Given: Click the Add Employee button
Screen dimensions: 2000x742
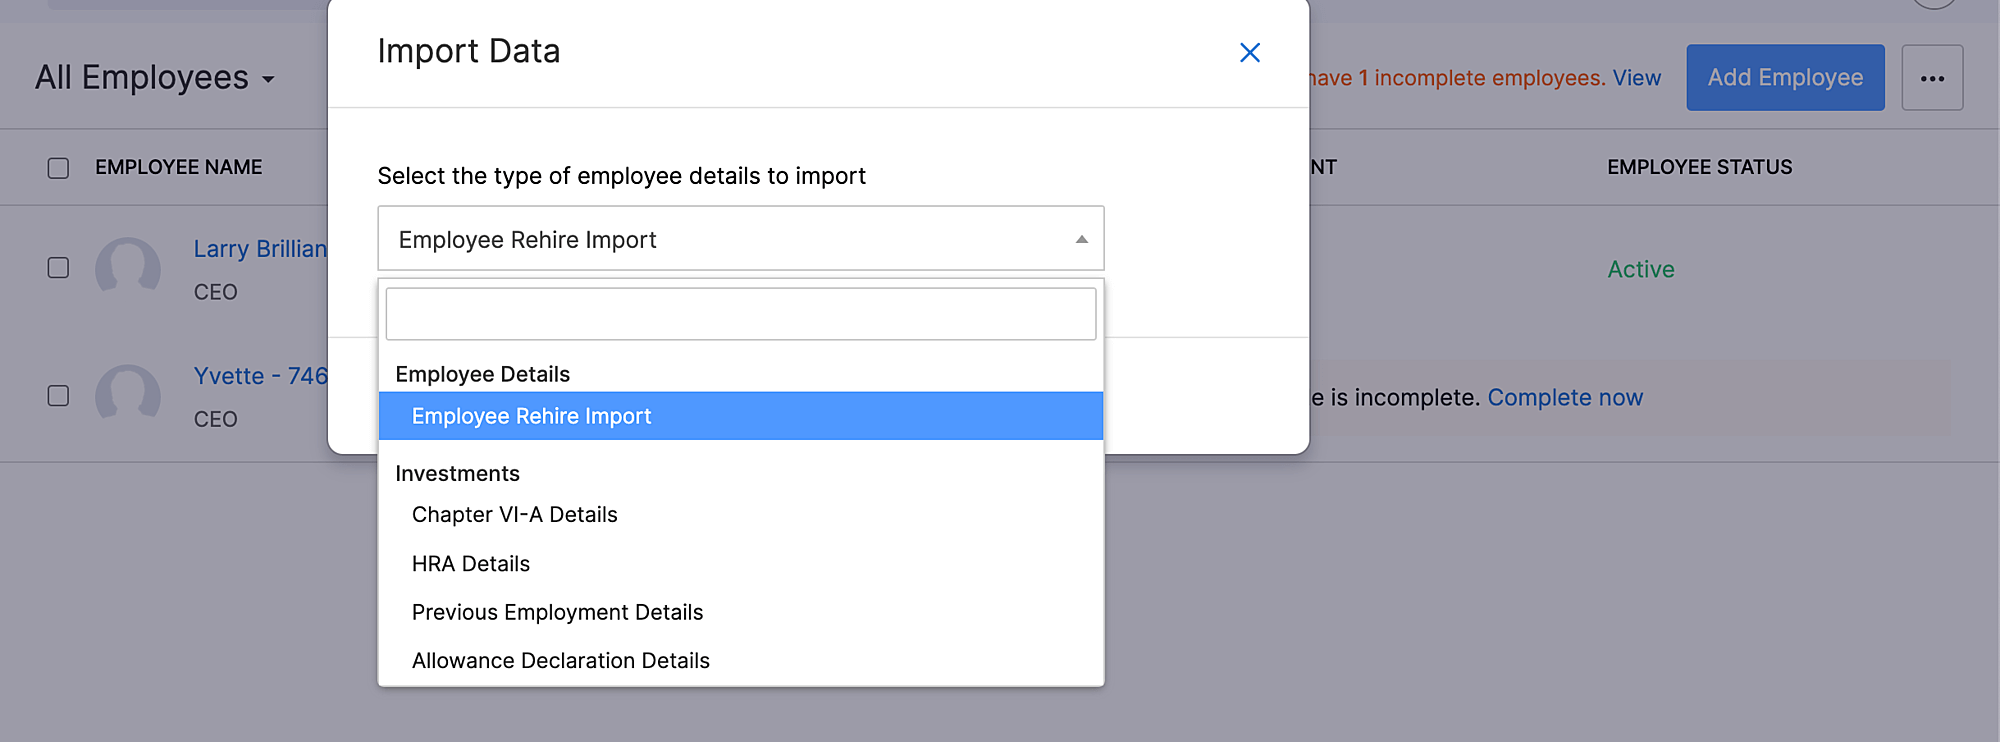Looking at the screenshot, I should 1785,78.
